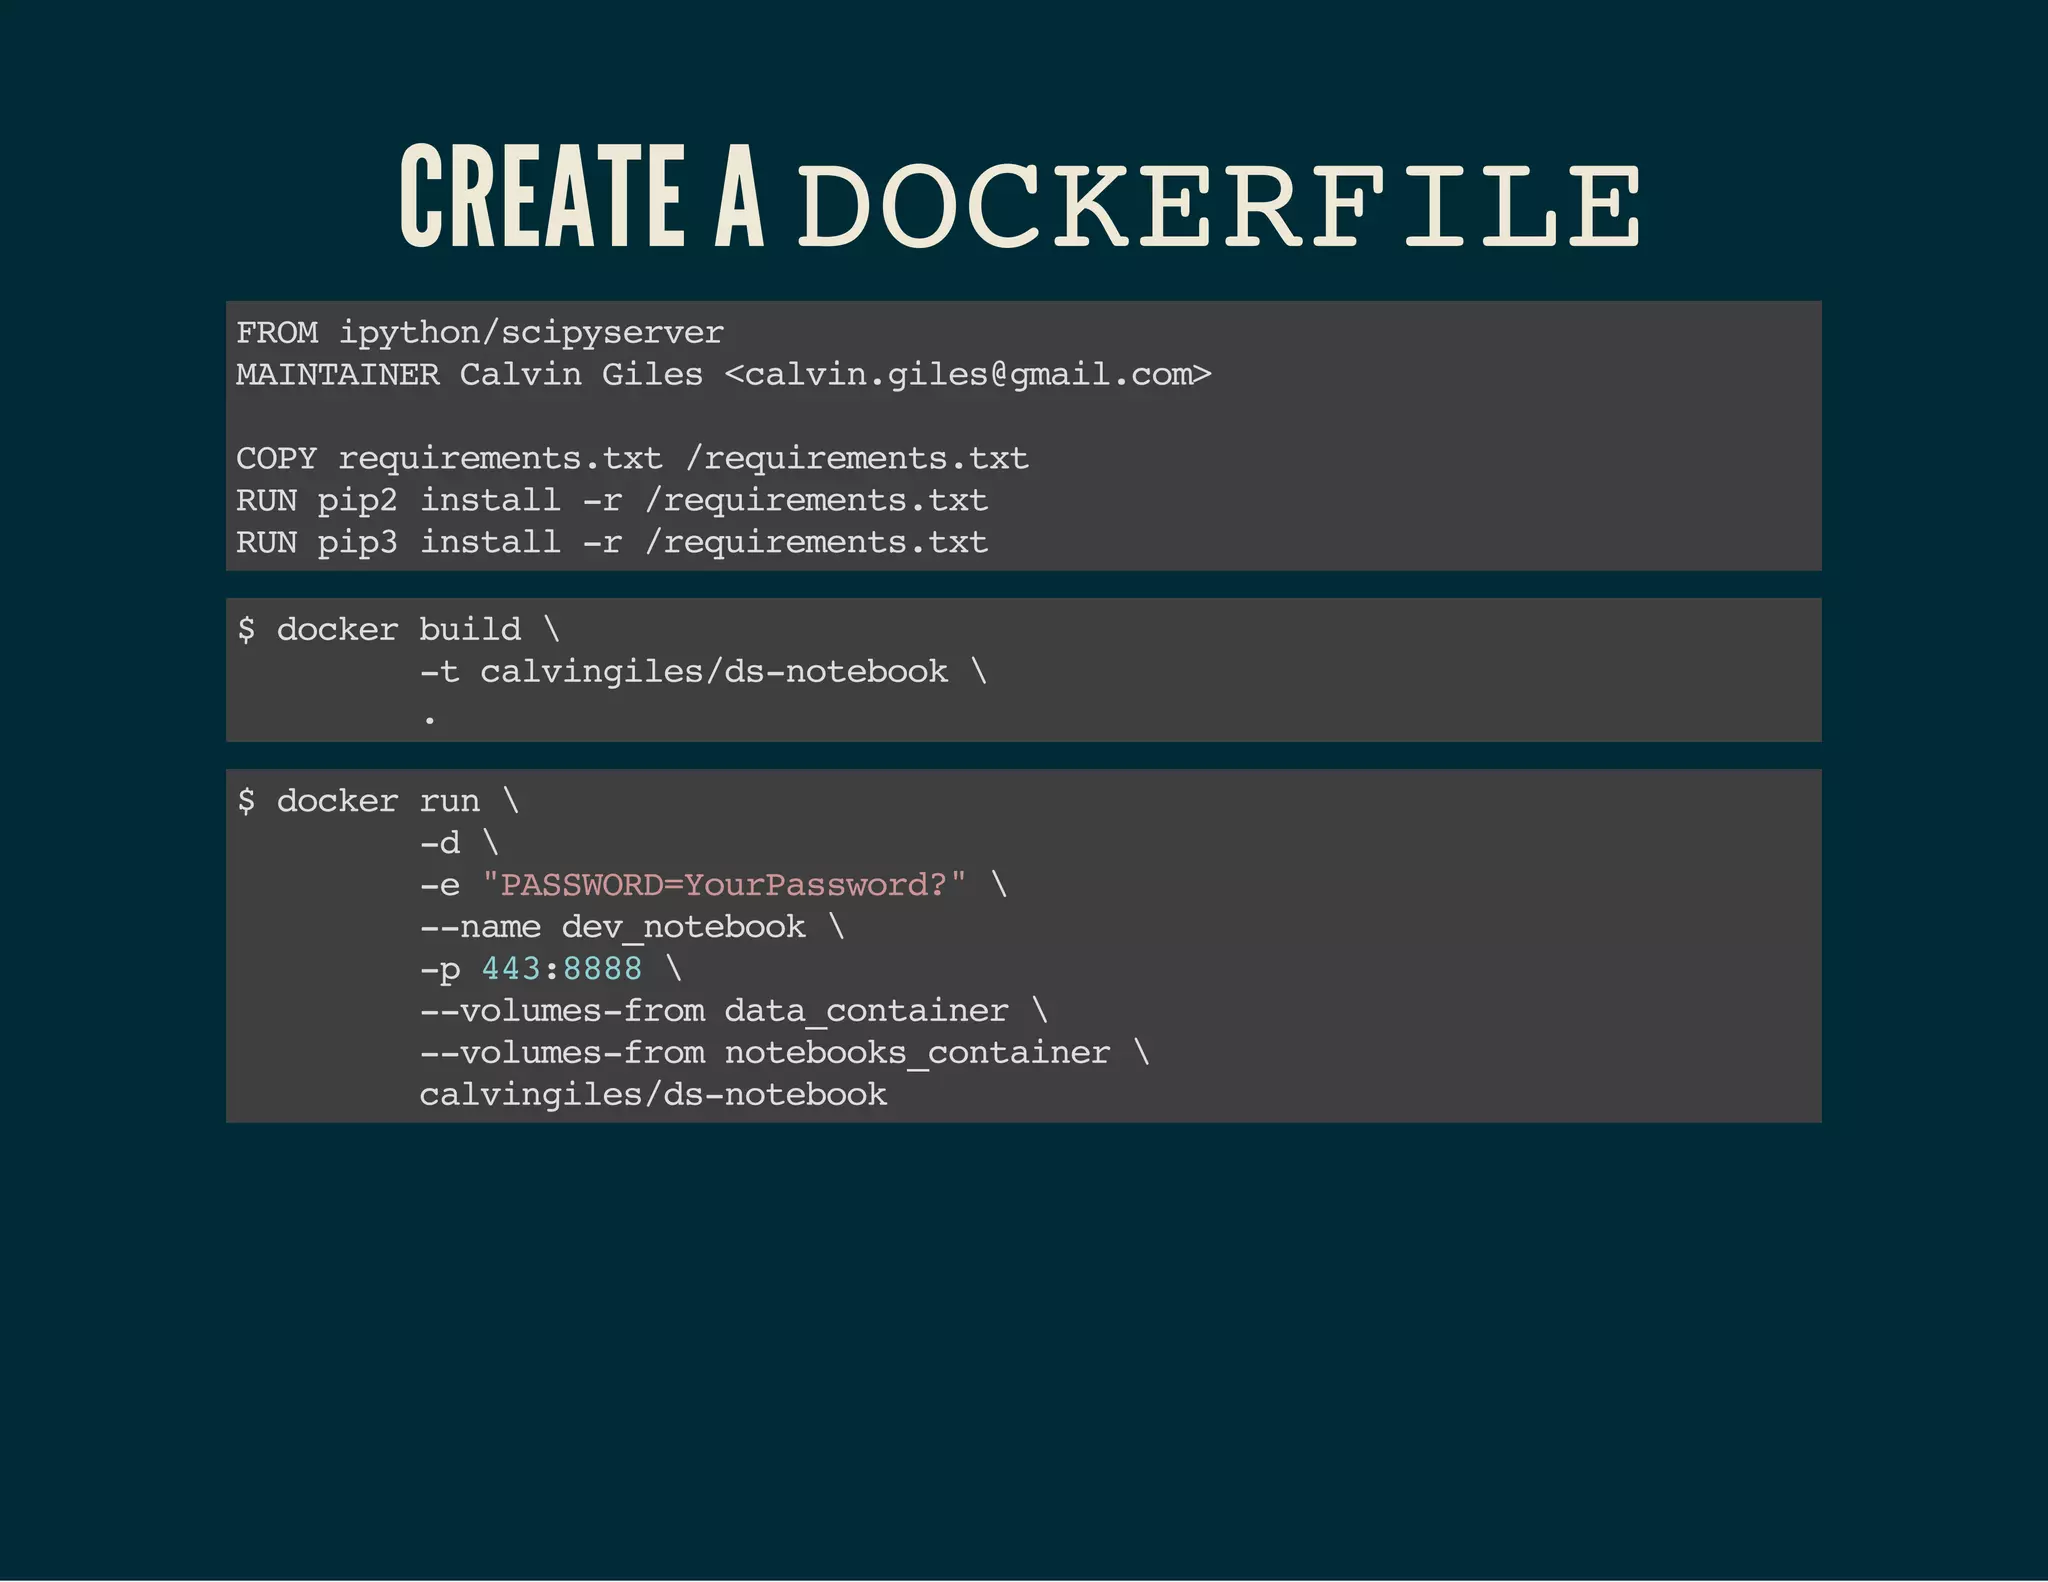Screen dimensions: 2048x1582
Task: Click the CREATE A DOCKERFILE slide title
Action: pos(1020,198)
